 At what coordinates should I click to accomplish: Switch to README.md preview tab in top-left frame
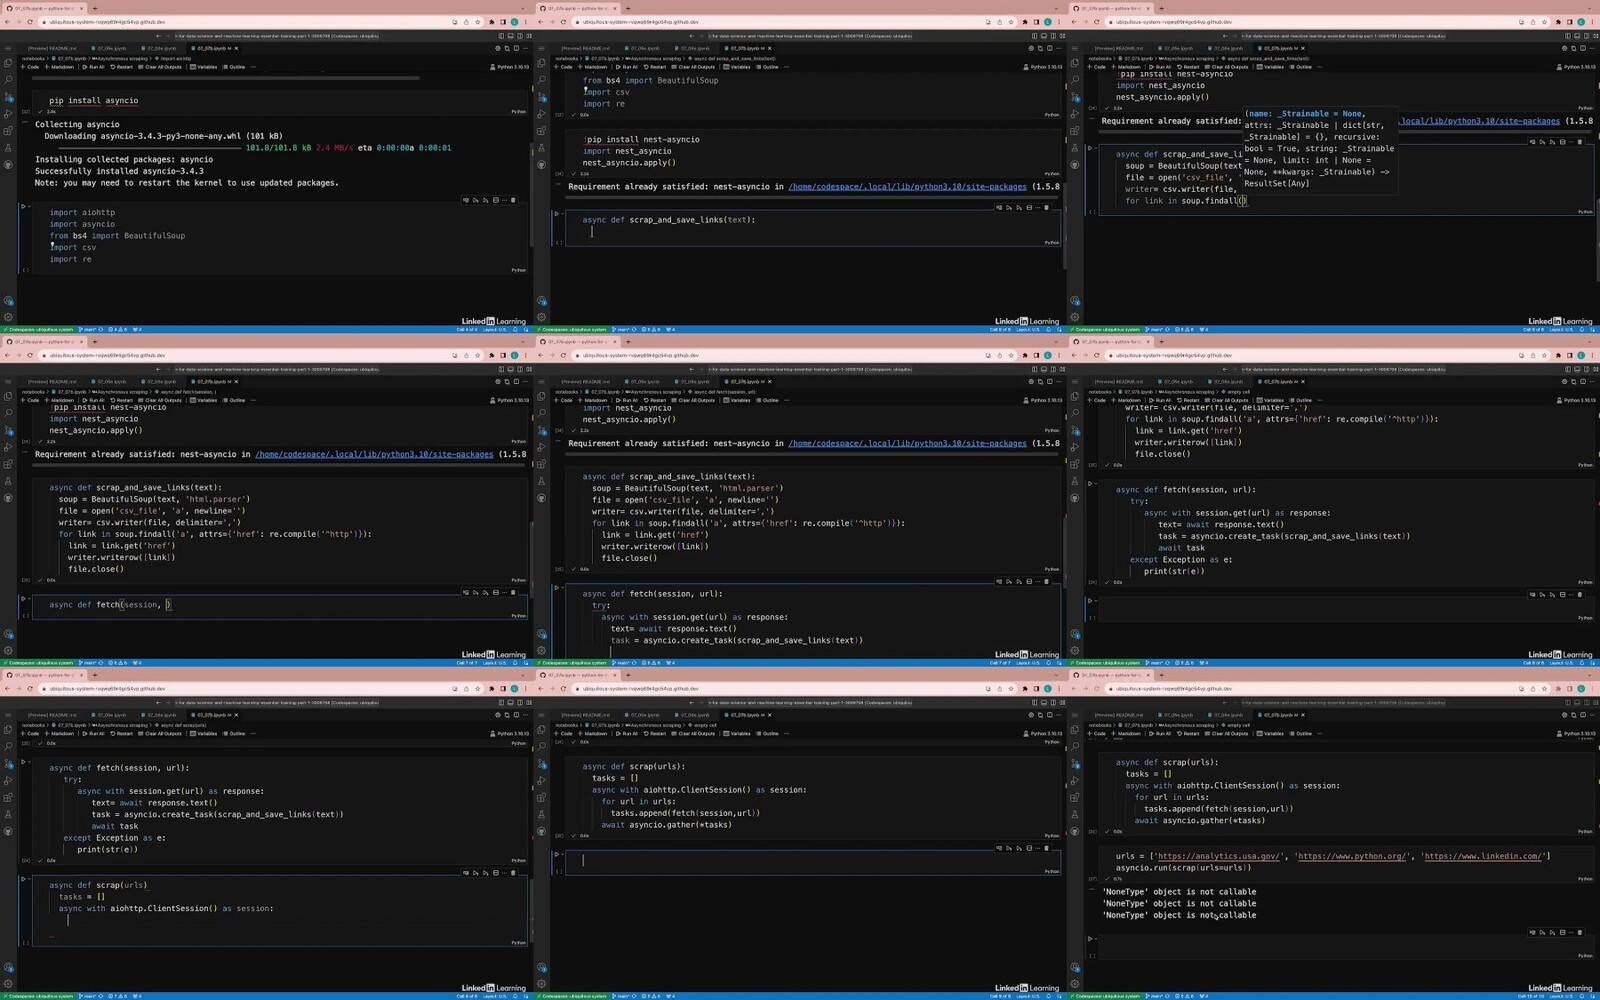click(53, 48)
